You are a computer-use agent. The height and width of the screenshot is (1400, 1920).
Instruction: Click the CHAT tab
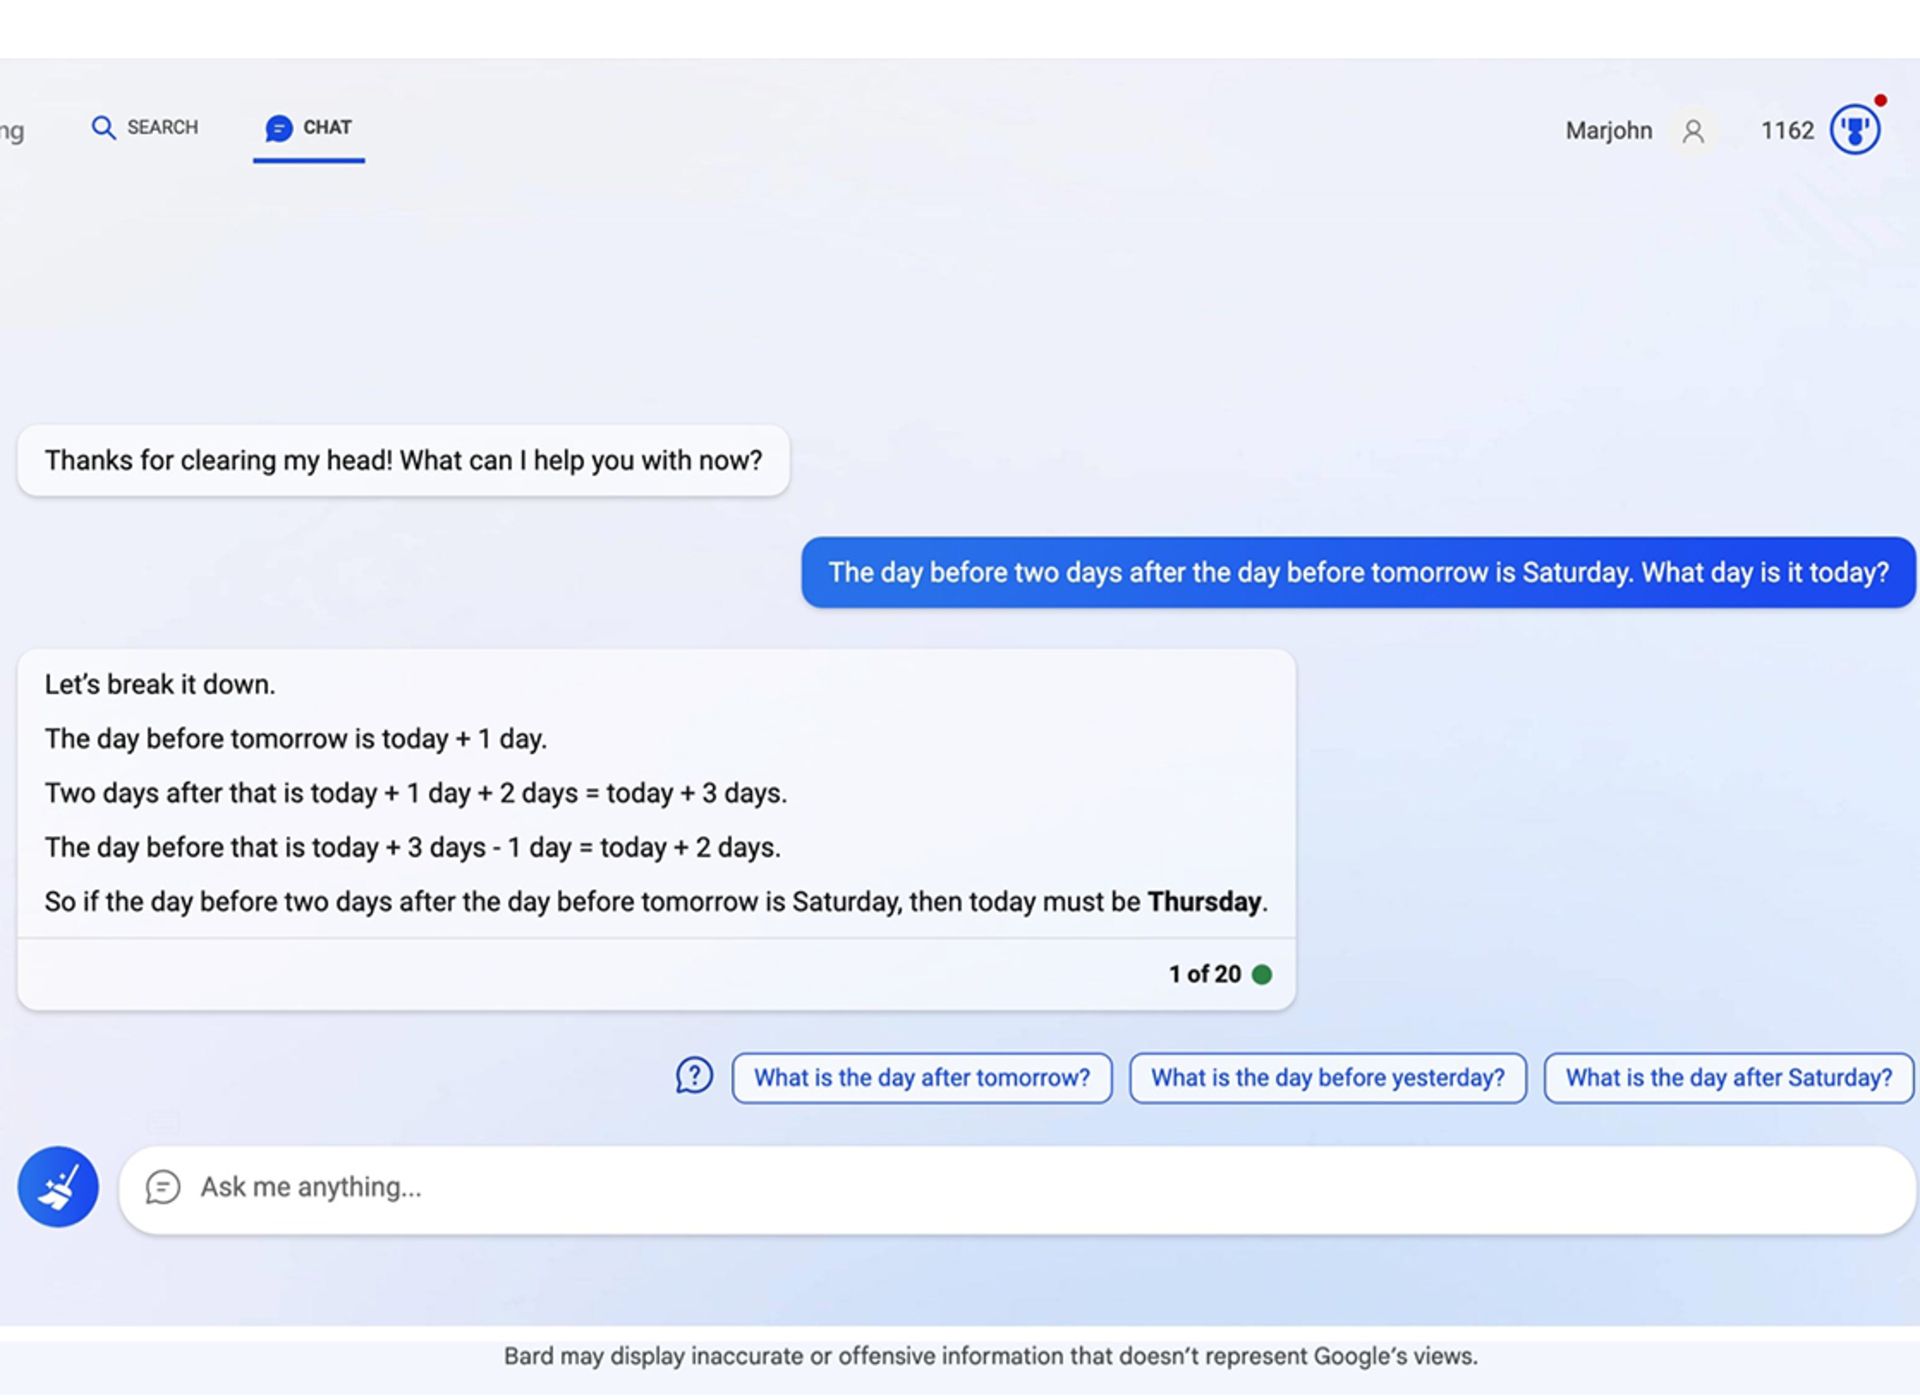[307, 127]
